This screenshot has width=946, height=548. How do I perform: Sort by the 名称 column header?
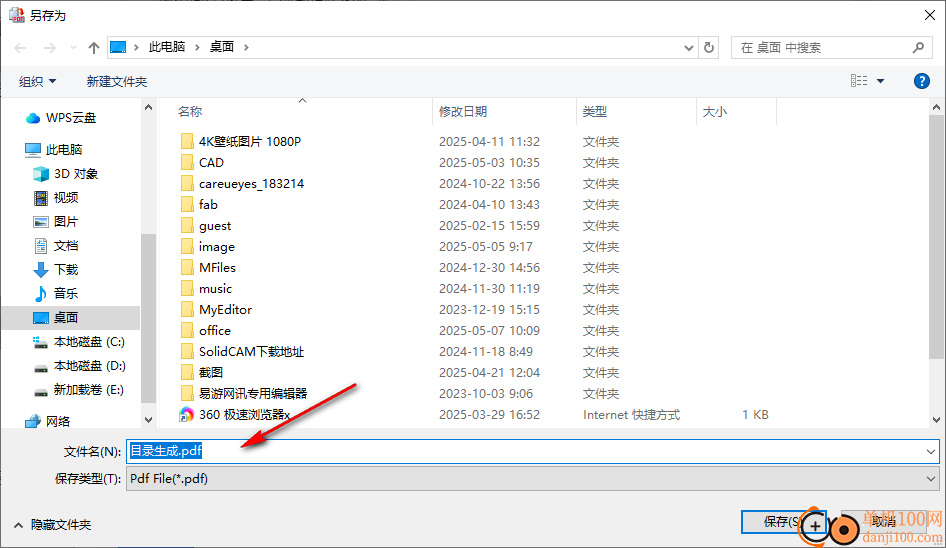(189, 112)
